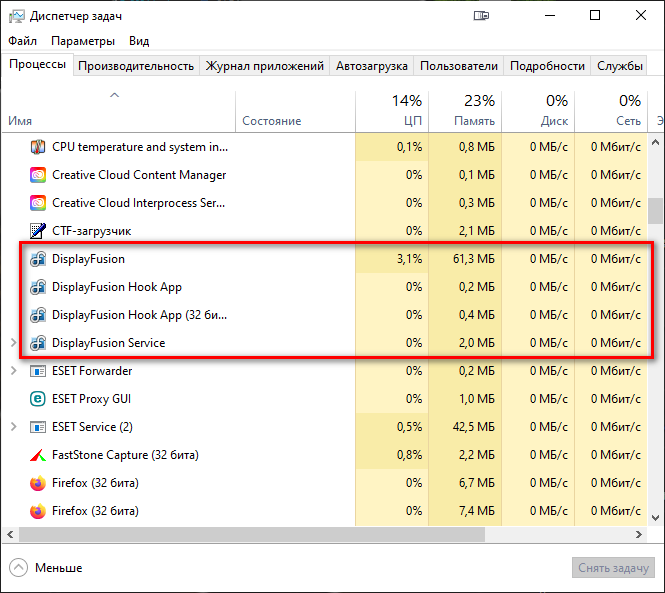
Task: Click the 42,5 МБ memory value
Action: point(474,427)
